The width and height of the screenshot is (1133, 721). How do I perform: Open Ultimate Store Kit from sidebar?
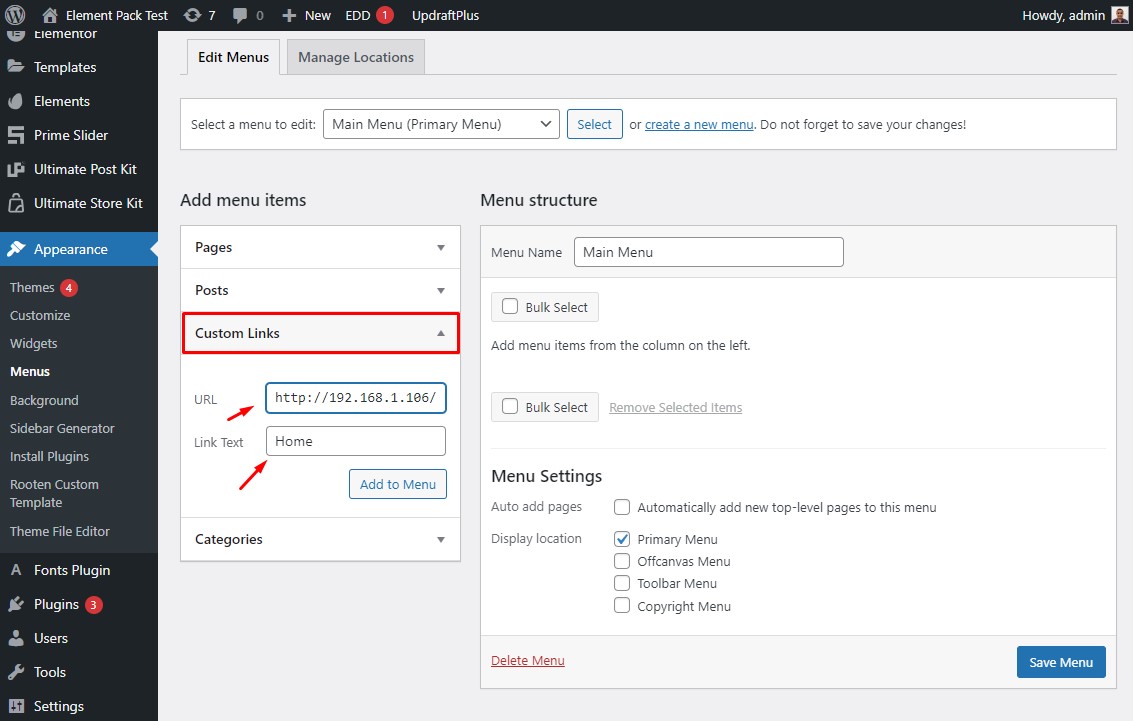point(17,203)
